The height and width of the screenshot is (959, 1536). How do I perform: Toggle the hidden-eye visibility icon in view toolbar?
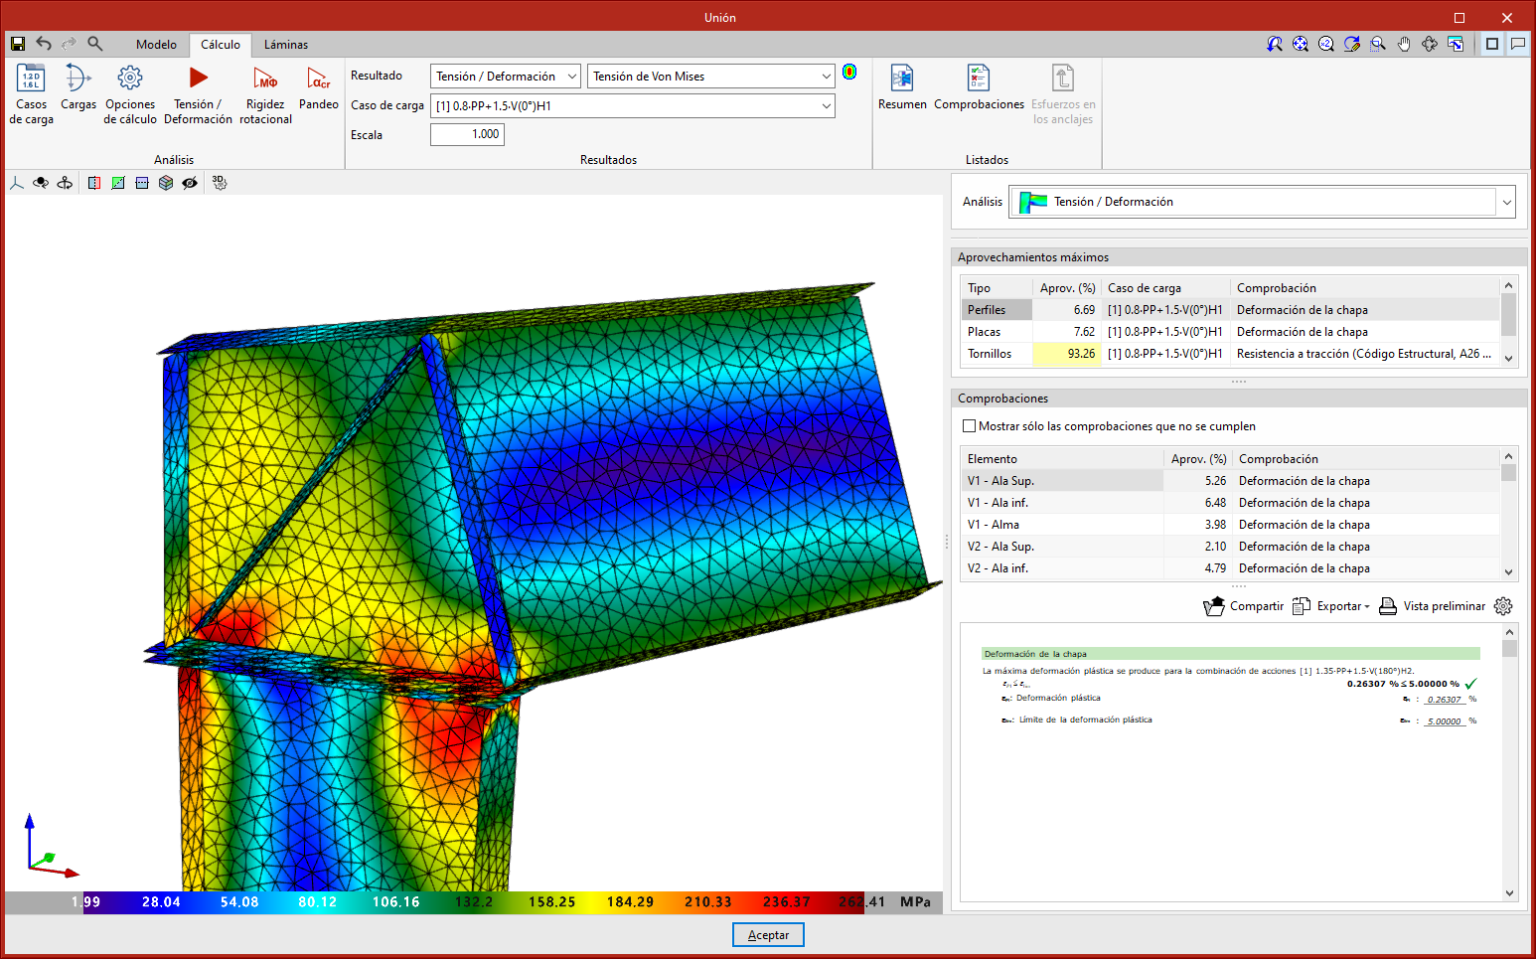pyautogui.click(x=190, y=183)
